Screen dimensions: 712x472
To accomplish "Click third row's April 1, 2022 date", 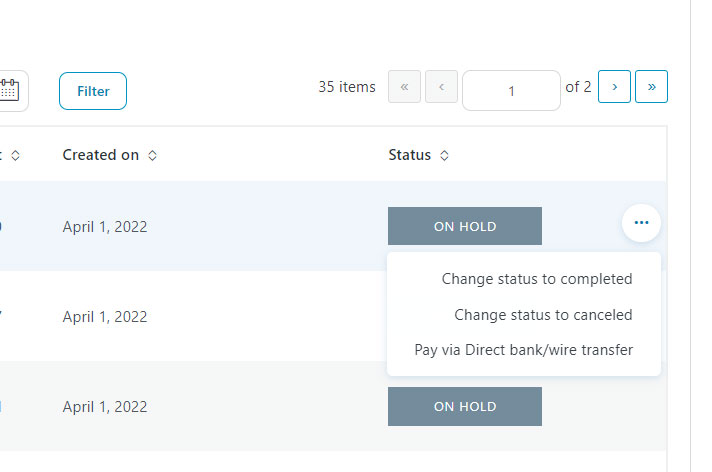I will 105,407.
